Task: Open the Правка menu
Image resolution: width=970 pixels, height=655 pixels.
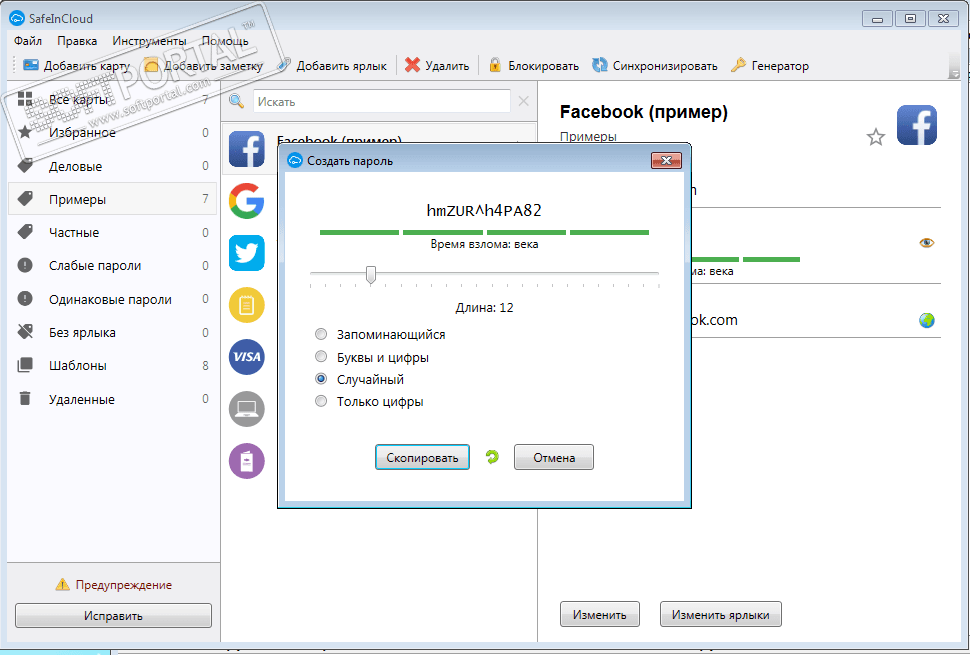Action: [77, 41]
